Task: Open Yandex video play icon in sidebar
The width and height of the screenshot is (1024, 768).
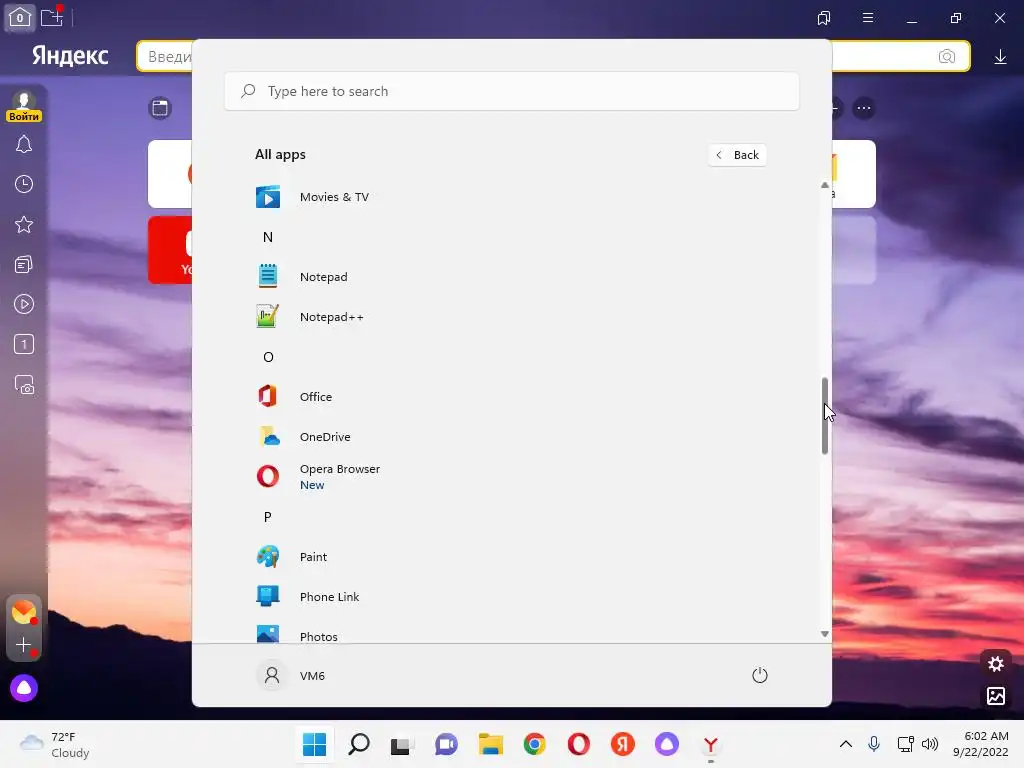Action: 24,304
